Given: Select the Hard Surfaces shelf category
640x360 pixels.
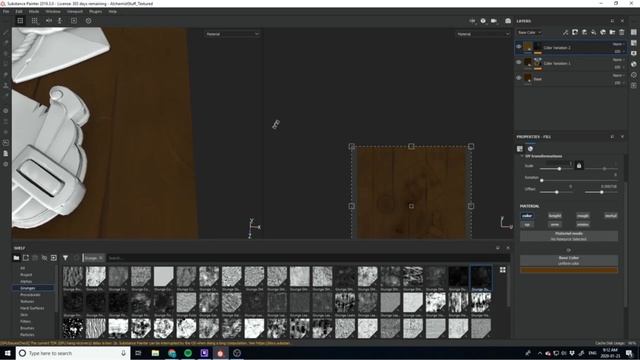Looking at the screenshot, I should click(32, 308).
